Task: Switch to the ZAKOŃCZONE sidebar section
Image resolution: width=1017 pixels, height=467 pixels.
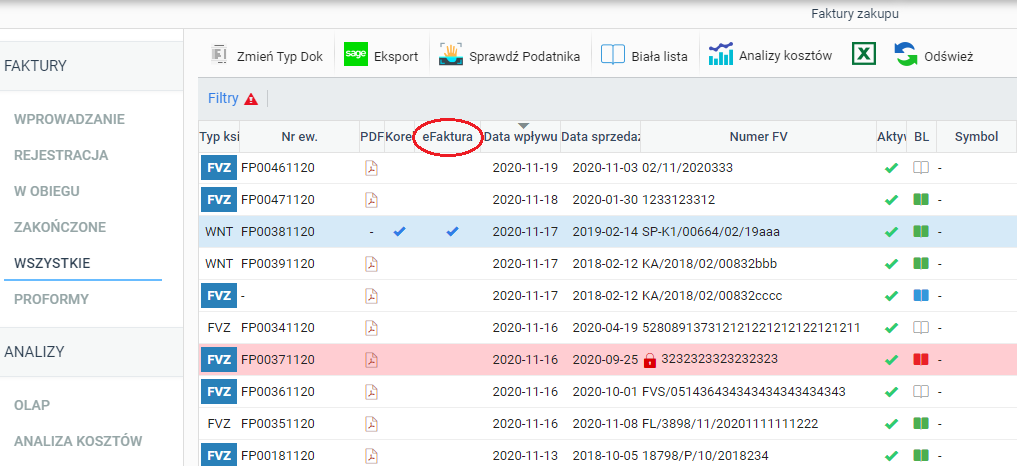Action: click(60, 228)
